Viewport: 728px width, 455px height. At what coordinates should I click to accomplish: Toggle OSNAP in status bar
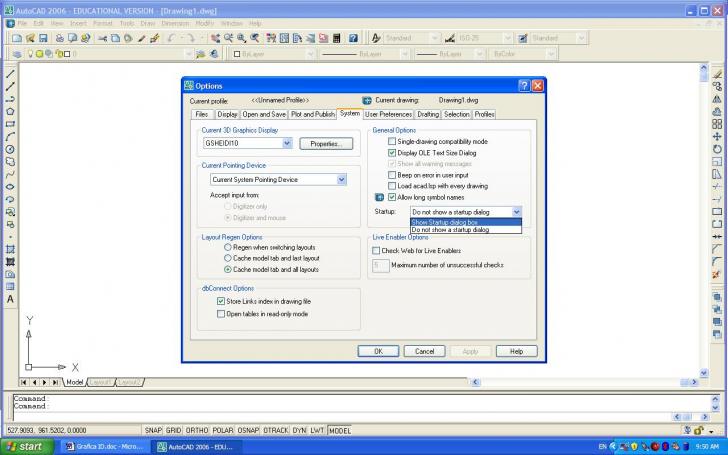coord(248,430)
